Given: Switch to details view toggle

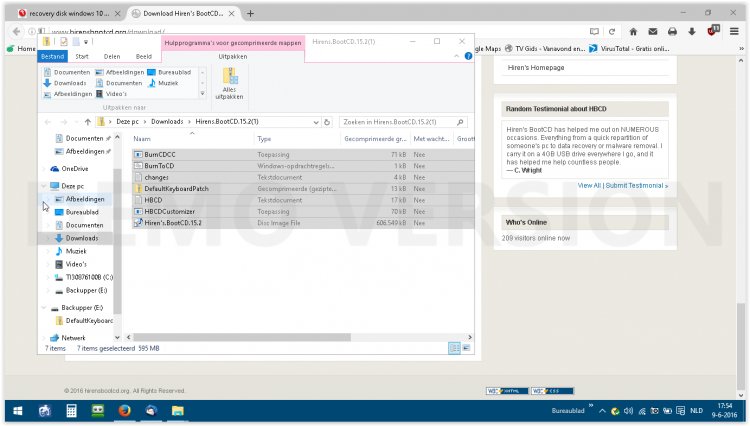Looking at the screenshot, I should (454, 348).
